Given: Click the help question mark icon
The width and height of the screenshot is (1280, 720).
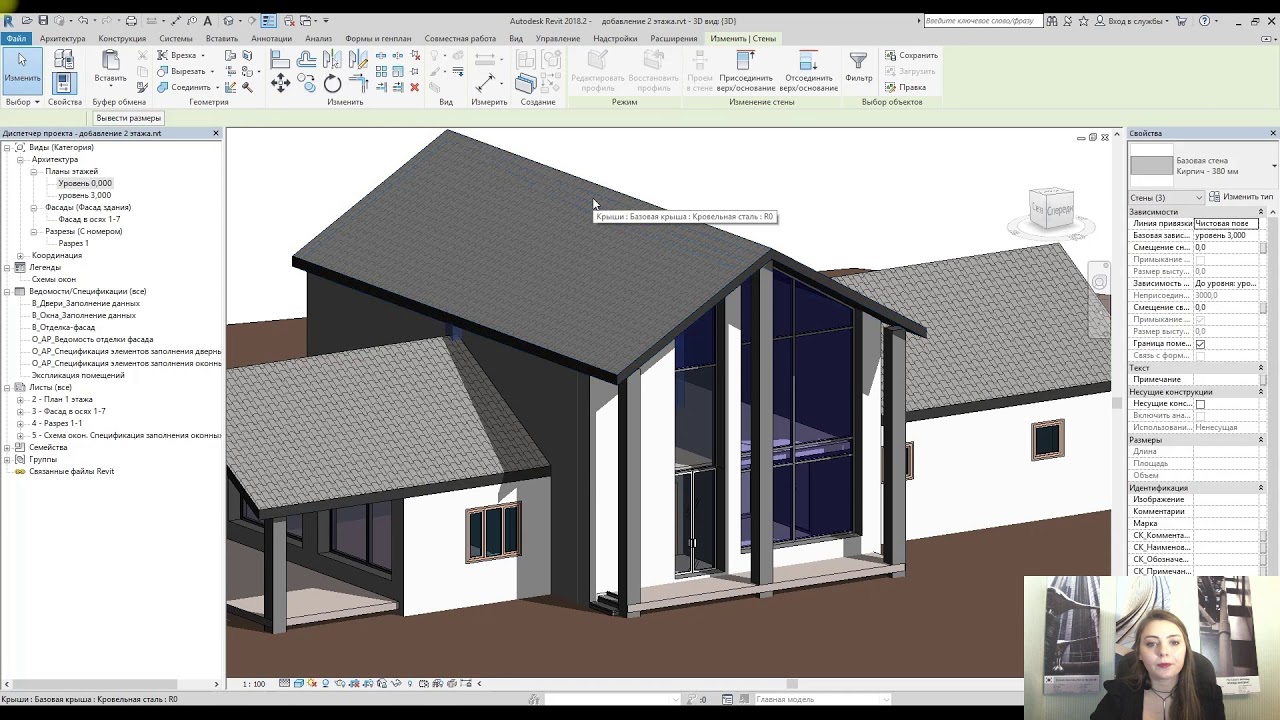Looking at the screenshot, I should [x=1204, y=20].
